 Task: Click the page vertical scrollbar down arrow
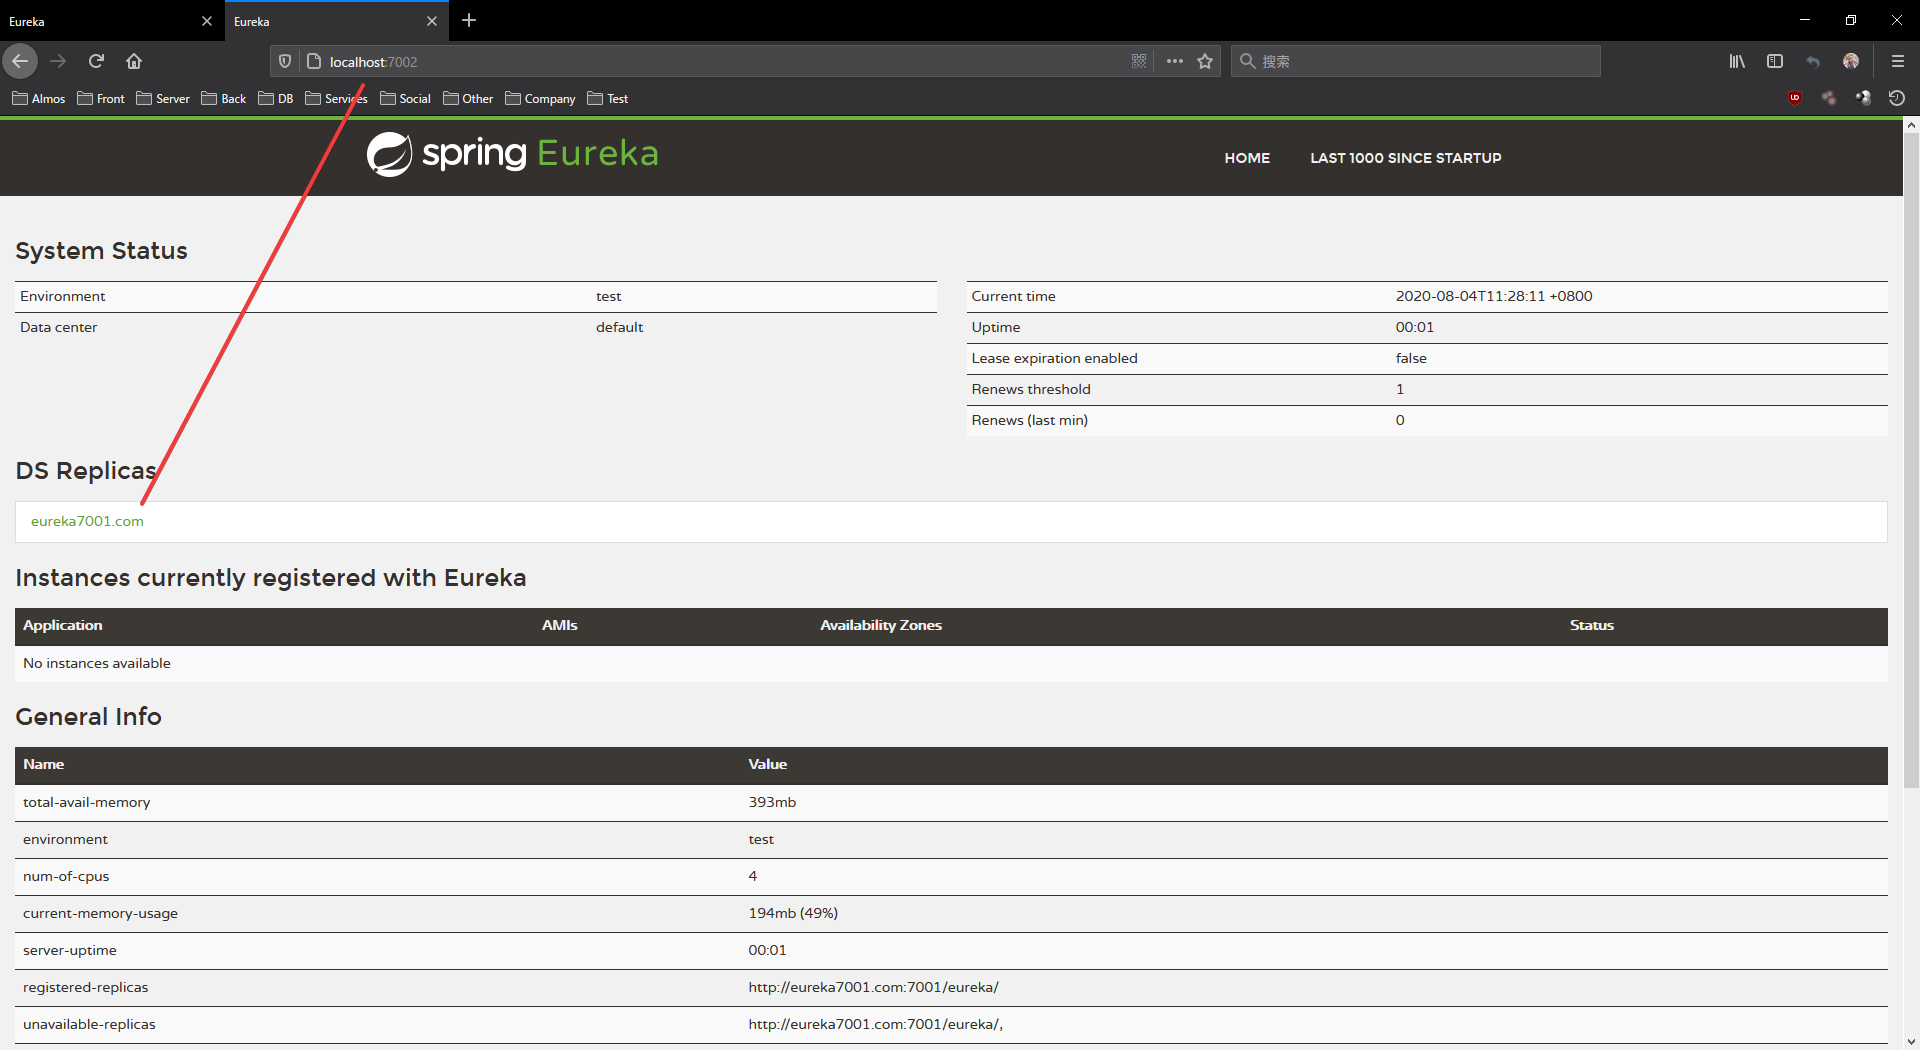pos(1911,1041)
